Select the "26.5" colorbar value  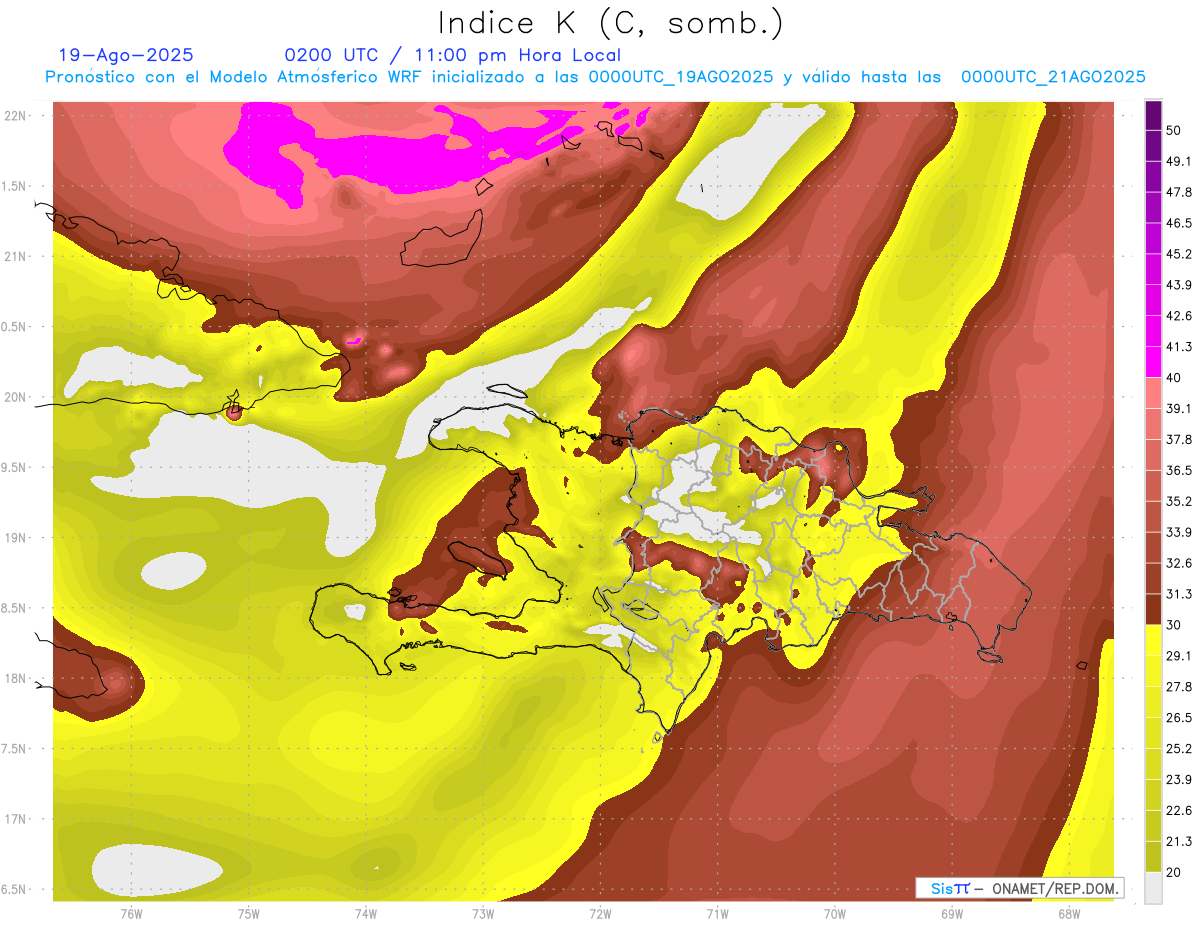click(x=1179, y=717)
